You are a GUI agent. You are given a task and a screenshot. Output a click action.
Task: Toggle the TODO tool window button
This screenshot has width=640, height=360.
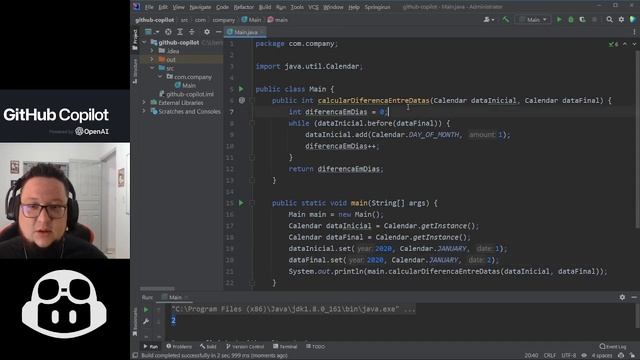point(316,347)
